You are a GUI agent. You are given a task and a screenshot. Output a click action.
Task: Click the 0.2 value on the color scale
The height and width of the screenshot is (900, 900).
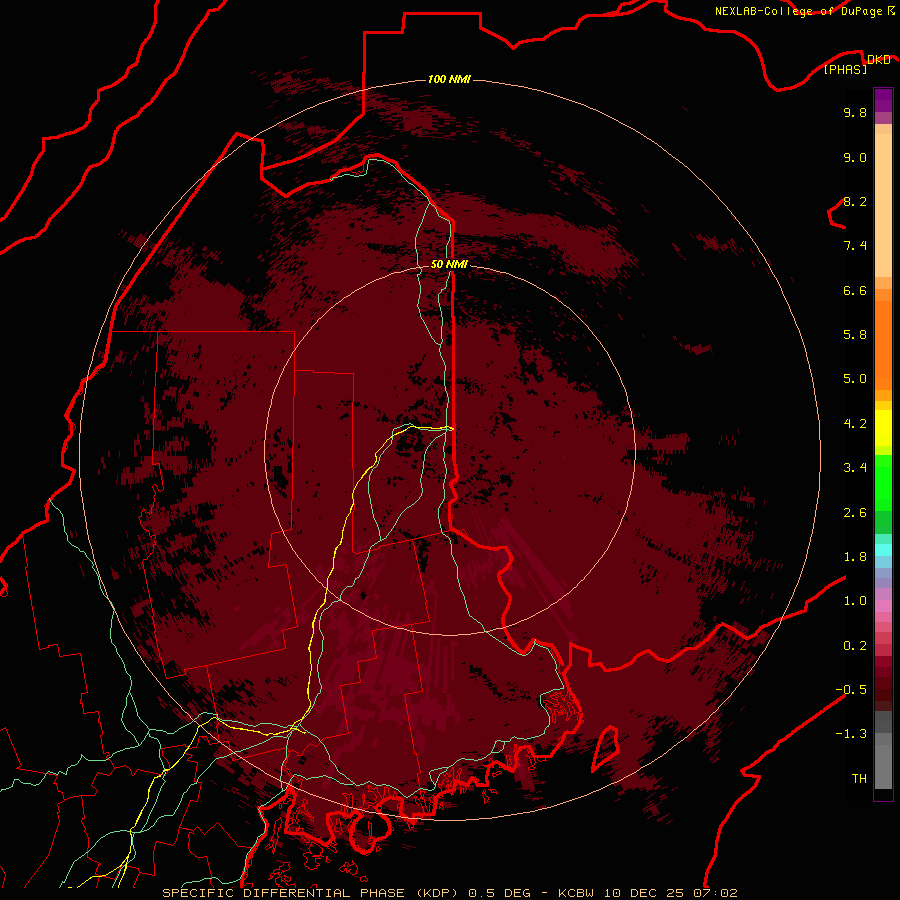coord(855,646)
